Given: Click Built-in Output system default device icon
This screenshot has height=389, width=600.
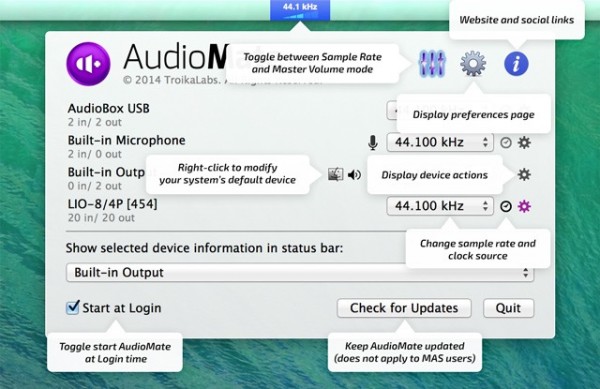Looking at the screenshot, I should (x=335, y=175).
